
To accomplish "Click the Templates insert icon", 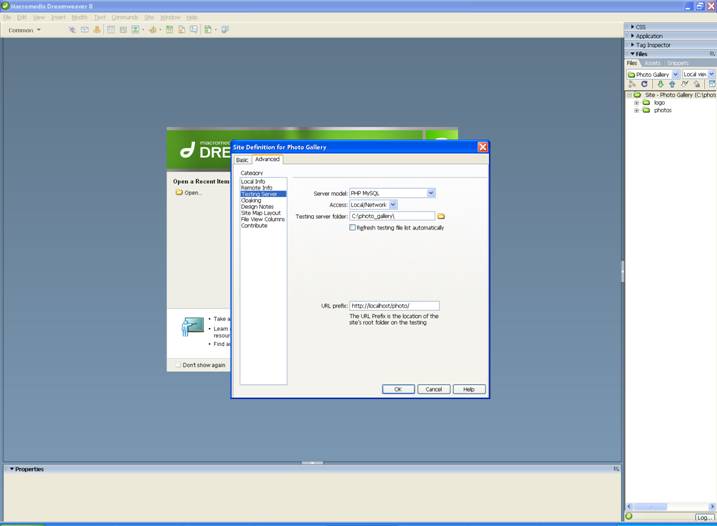I will (x=208, y=30).
